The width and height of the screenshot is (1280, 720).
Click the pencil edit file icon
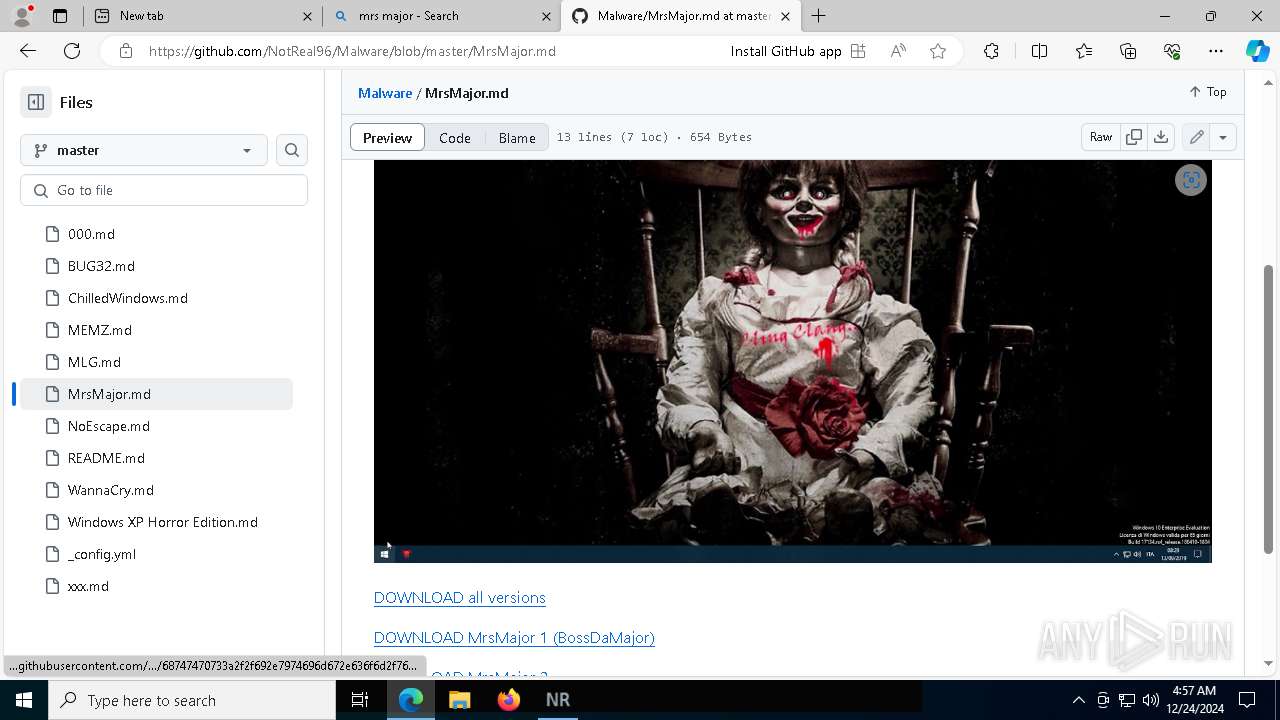pyautogui.click(x=1196, y=137)
